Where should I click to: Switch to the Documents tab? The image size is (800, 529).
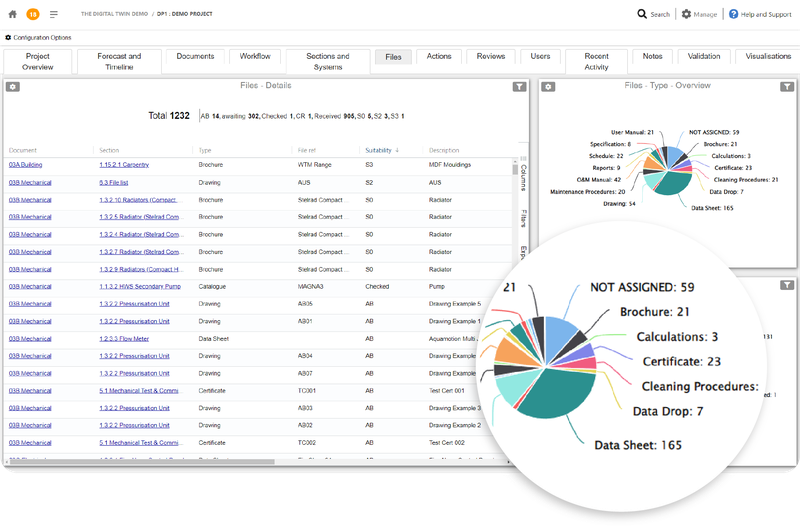pos(195,56)
